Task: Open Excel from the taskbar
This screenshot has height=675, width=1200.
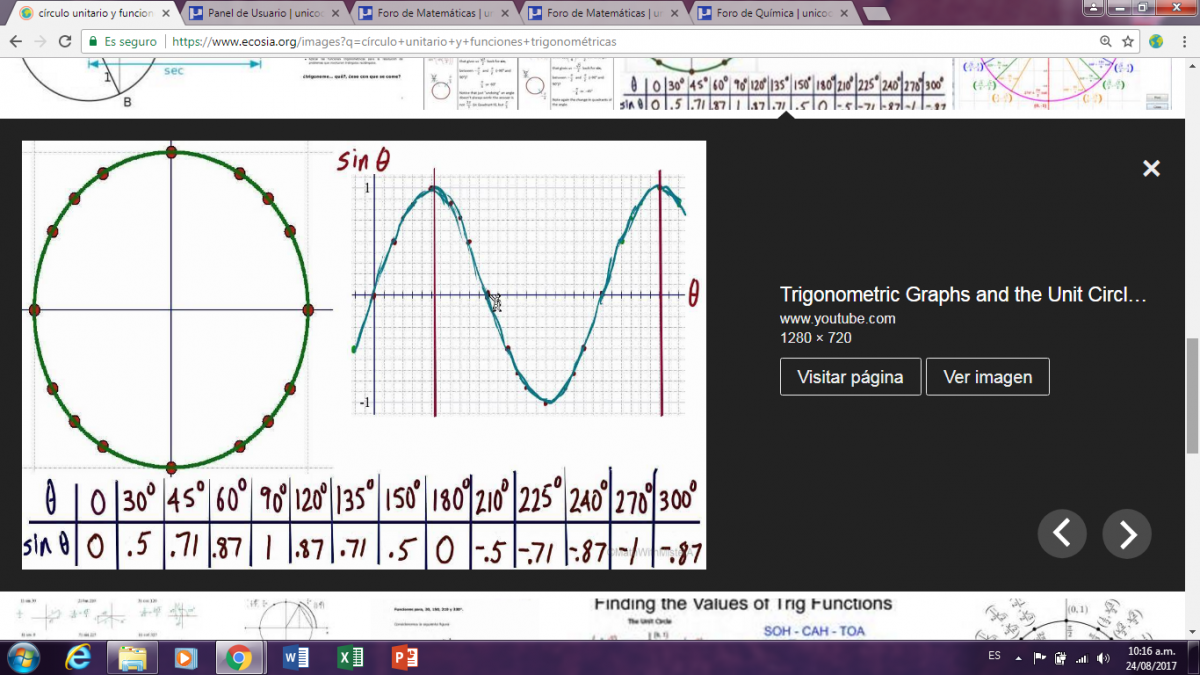Action: pyautogui.click(x=350, y=657)
